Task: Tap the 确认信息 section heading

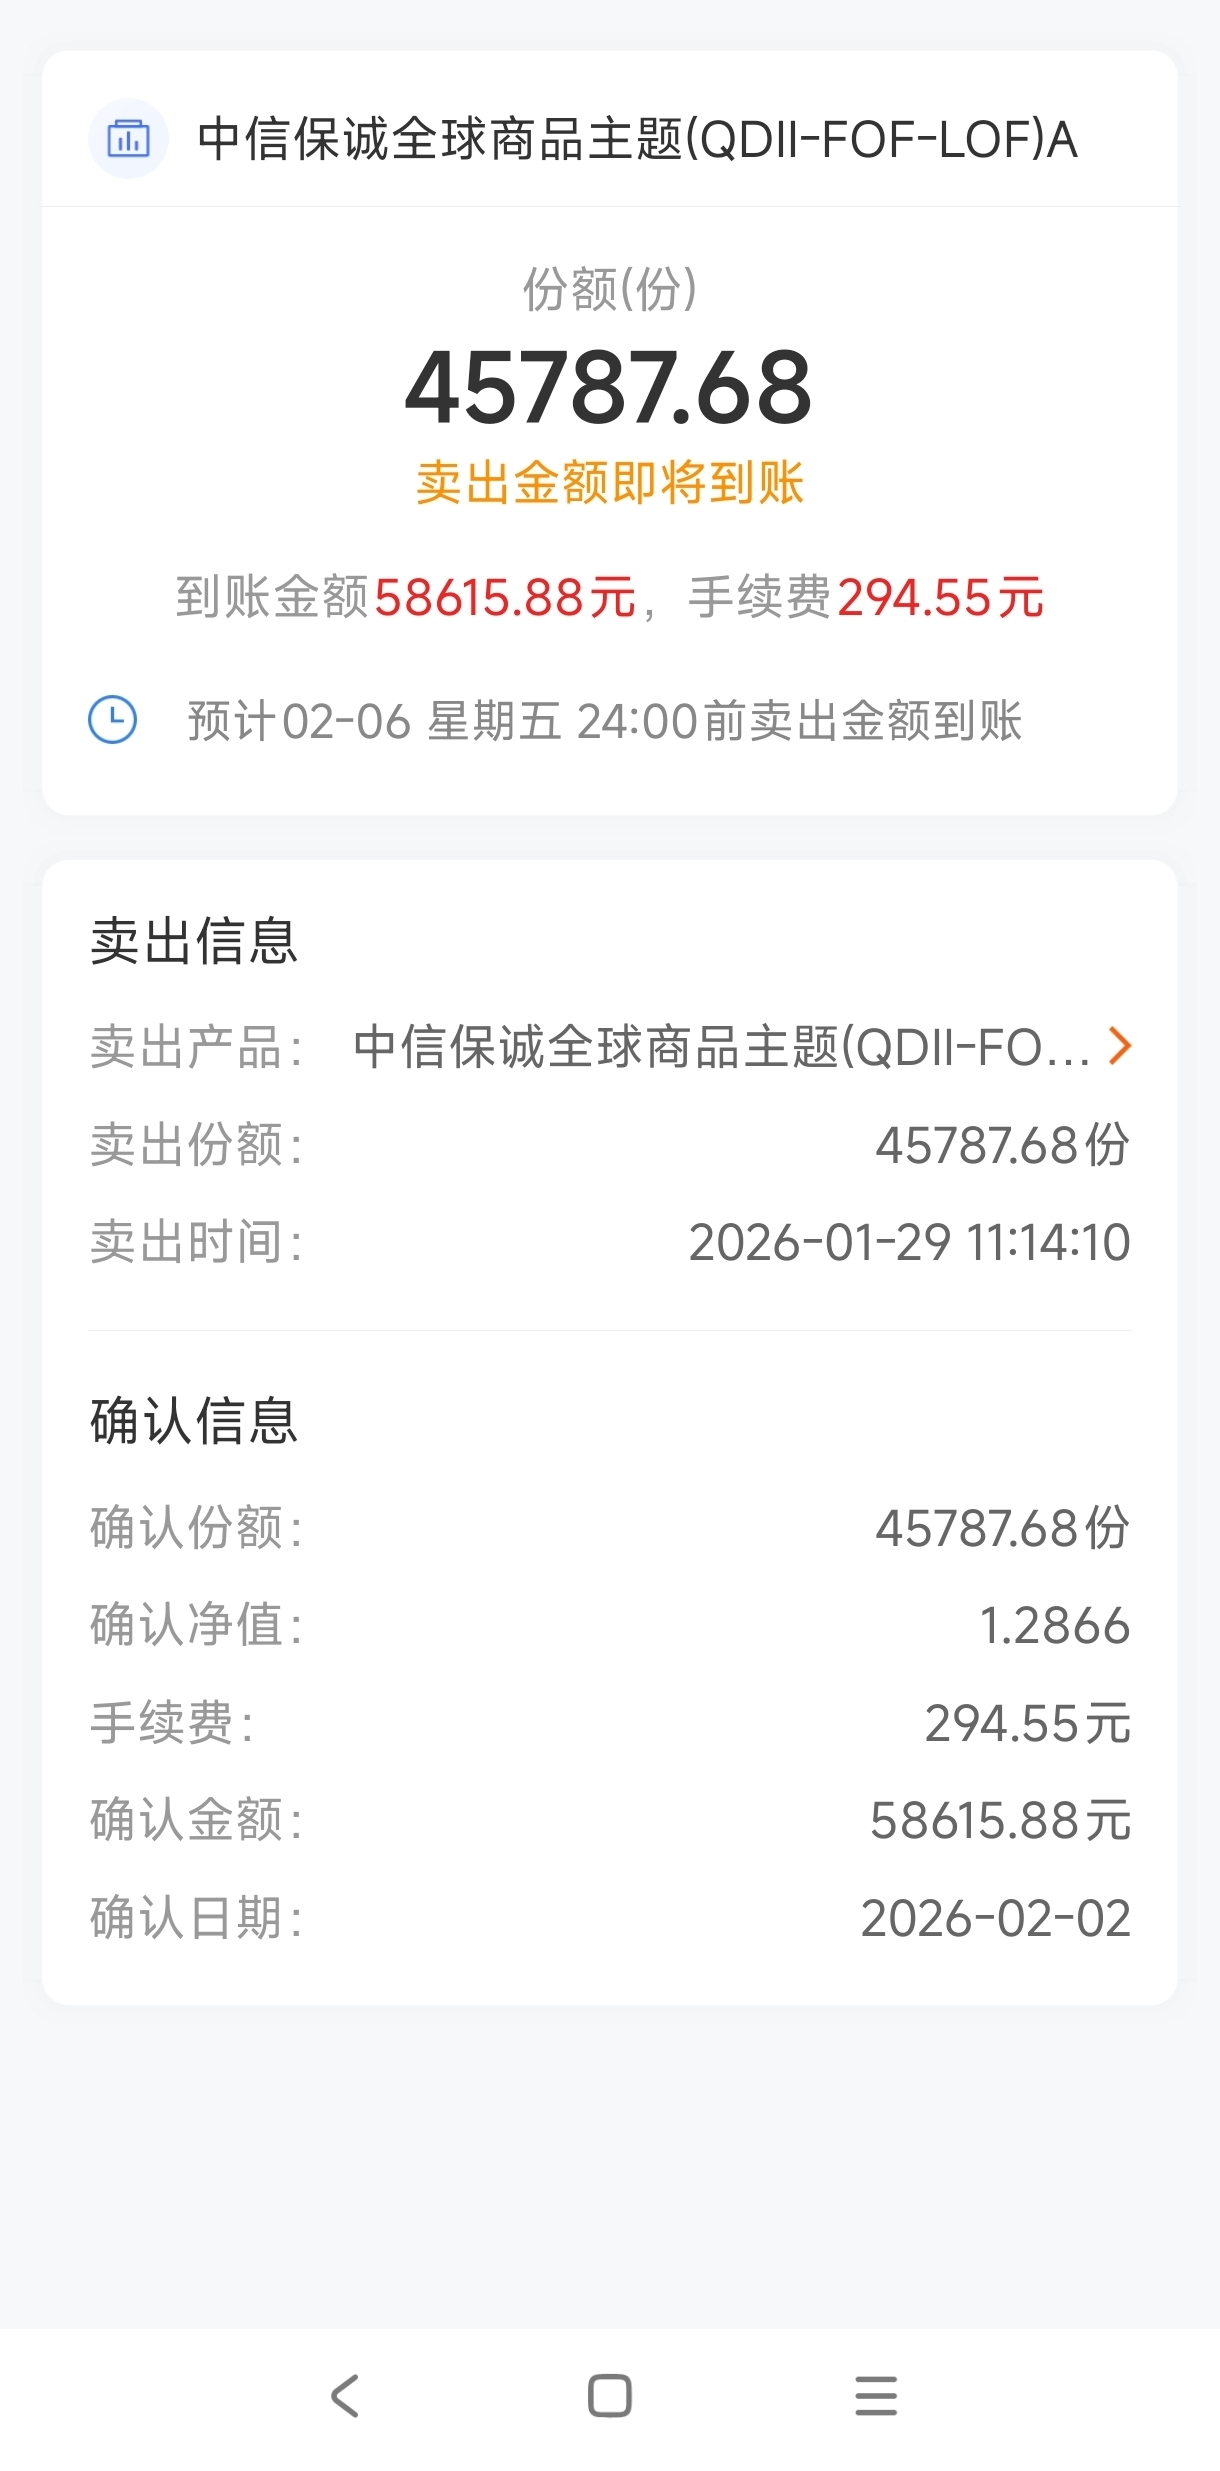Action: coord(194,1421)
